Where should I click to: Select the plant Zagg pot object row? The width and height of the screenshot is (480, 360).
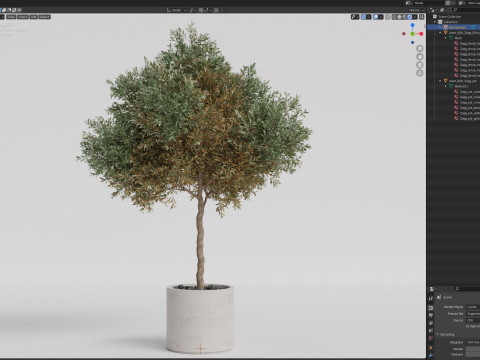point(454,81)
